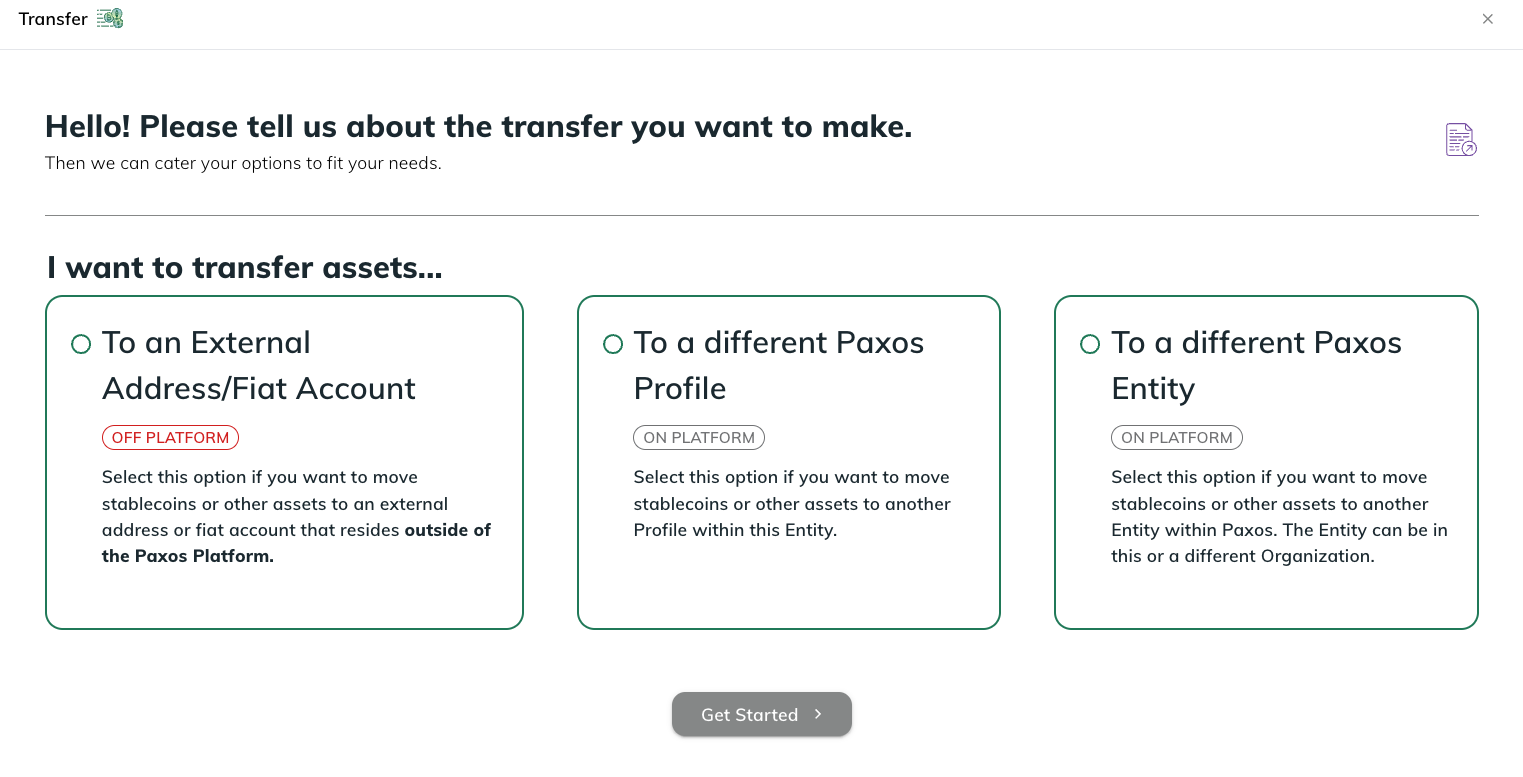Screen dimensions: 1523x777
Task: Click the "I want to transfer assets..." heading
Action: 244,268
